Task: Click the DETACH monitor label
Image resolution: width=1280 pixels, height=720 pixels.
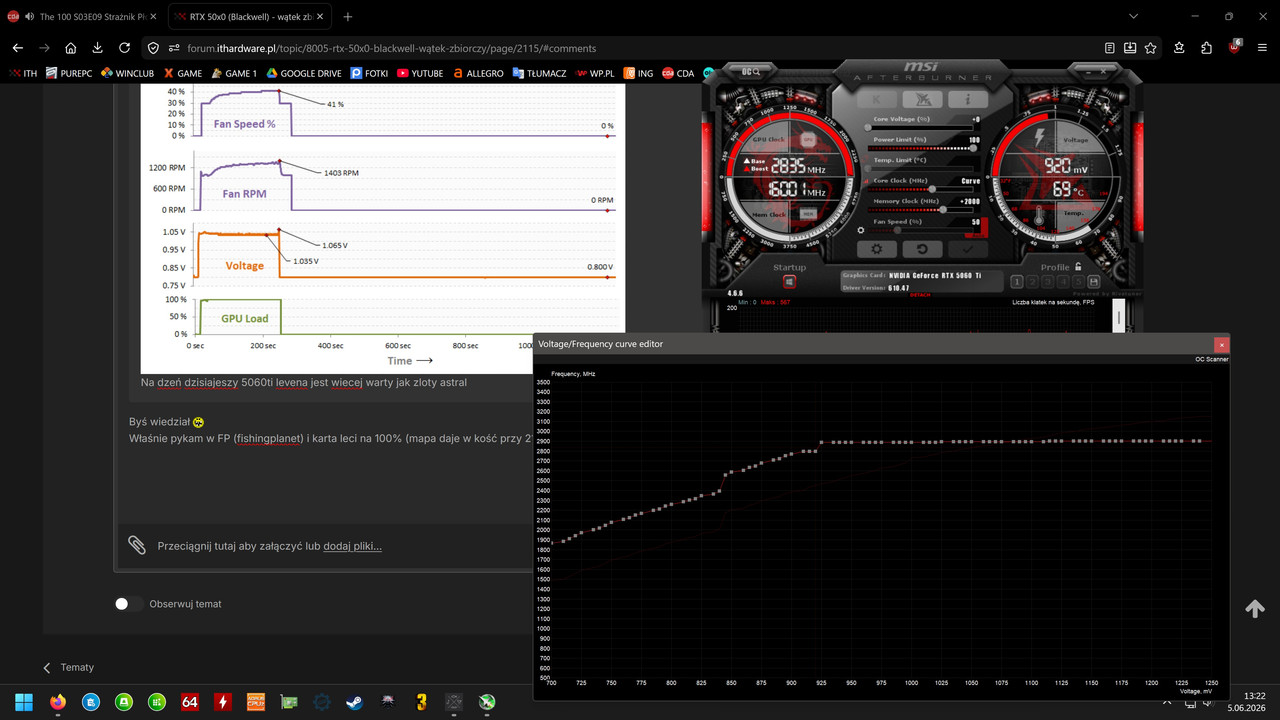Action: coord(919,295)
